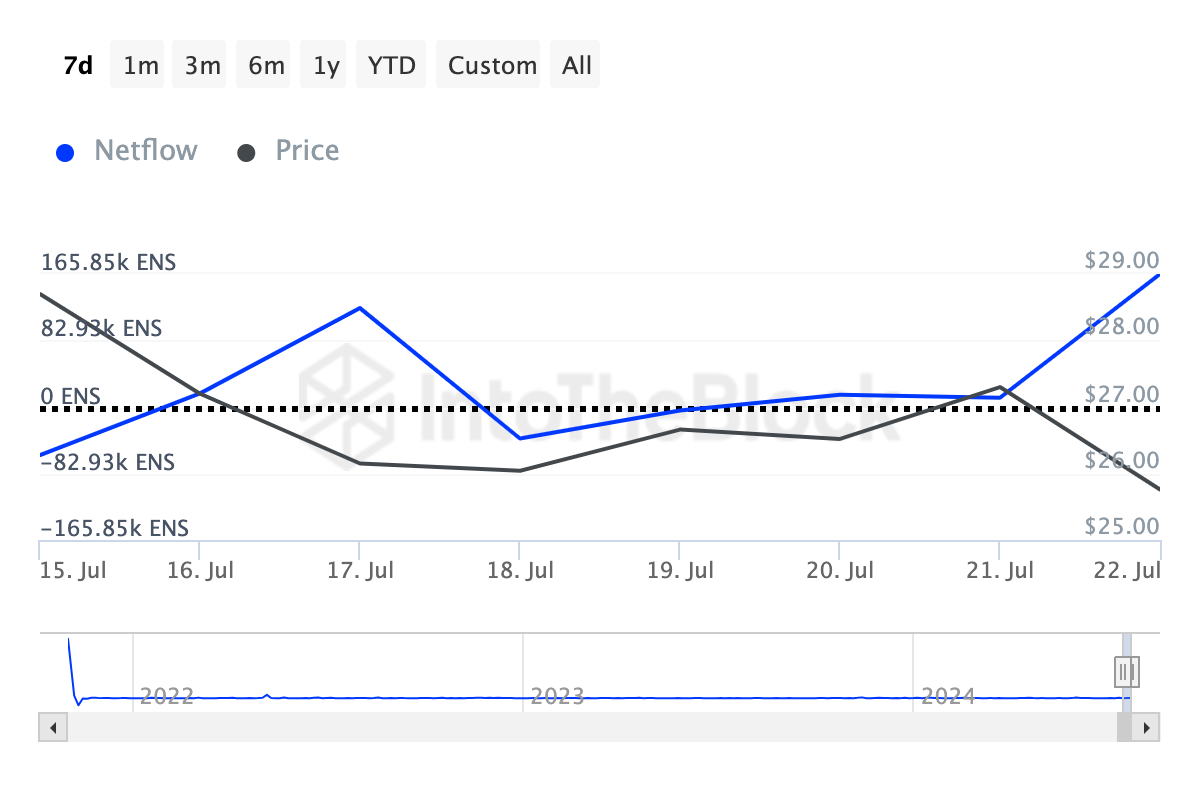Select the 1y range option
Image resolution: width=1200 pixels, height=800 pixels.
pyautogui.click(x=326, y=66)
